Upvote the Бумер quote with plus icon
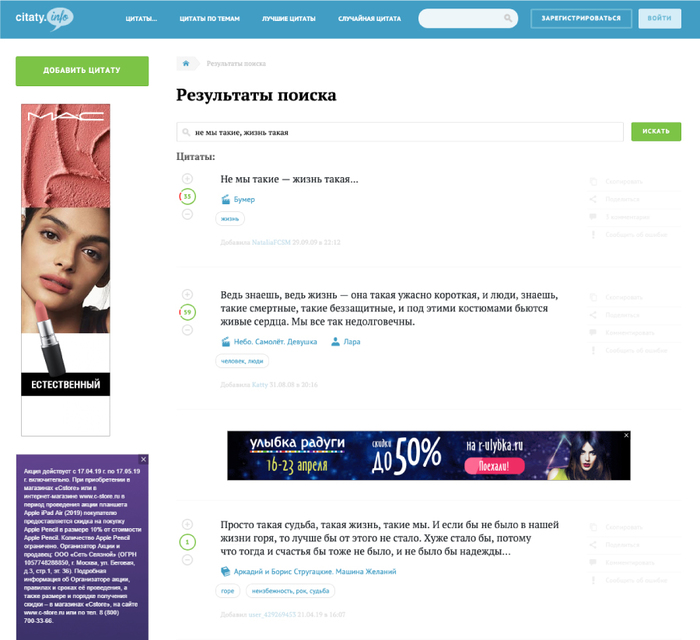This screenshot has width=700, height=640. (187, 179)
